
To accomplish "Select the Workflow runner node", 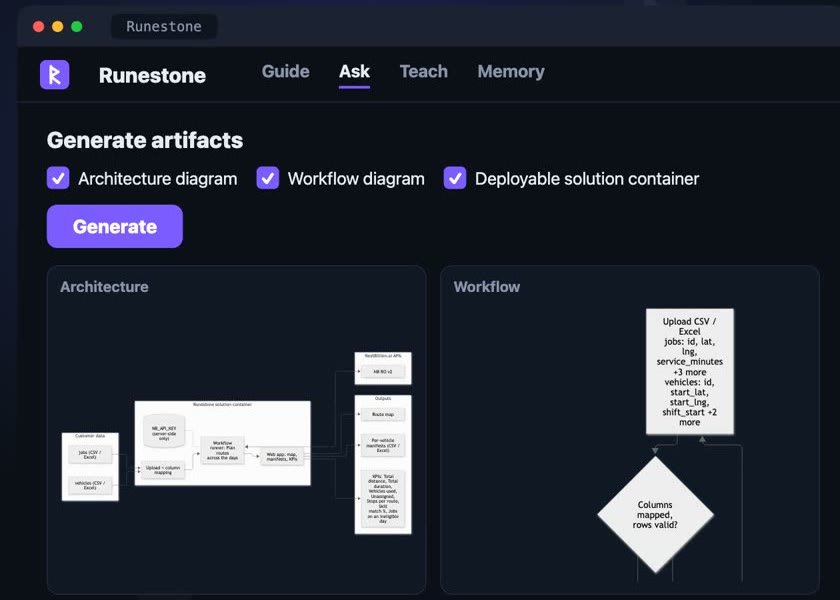I will click(222, 450).
